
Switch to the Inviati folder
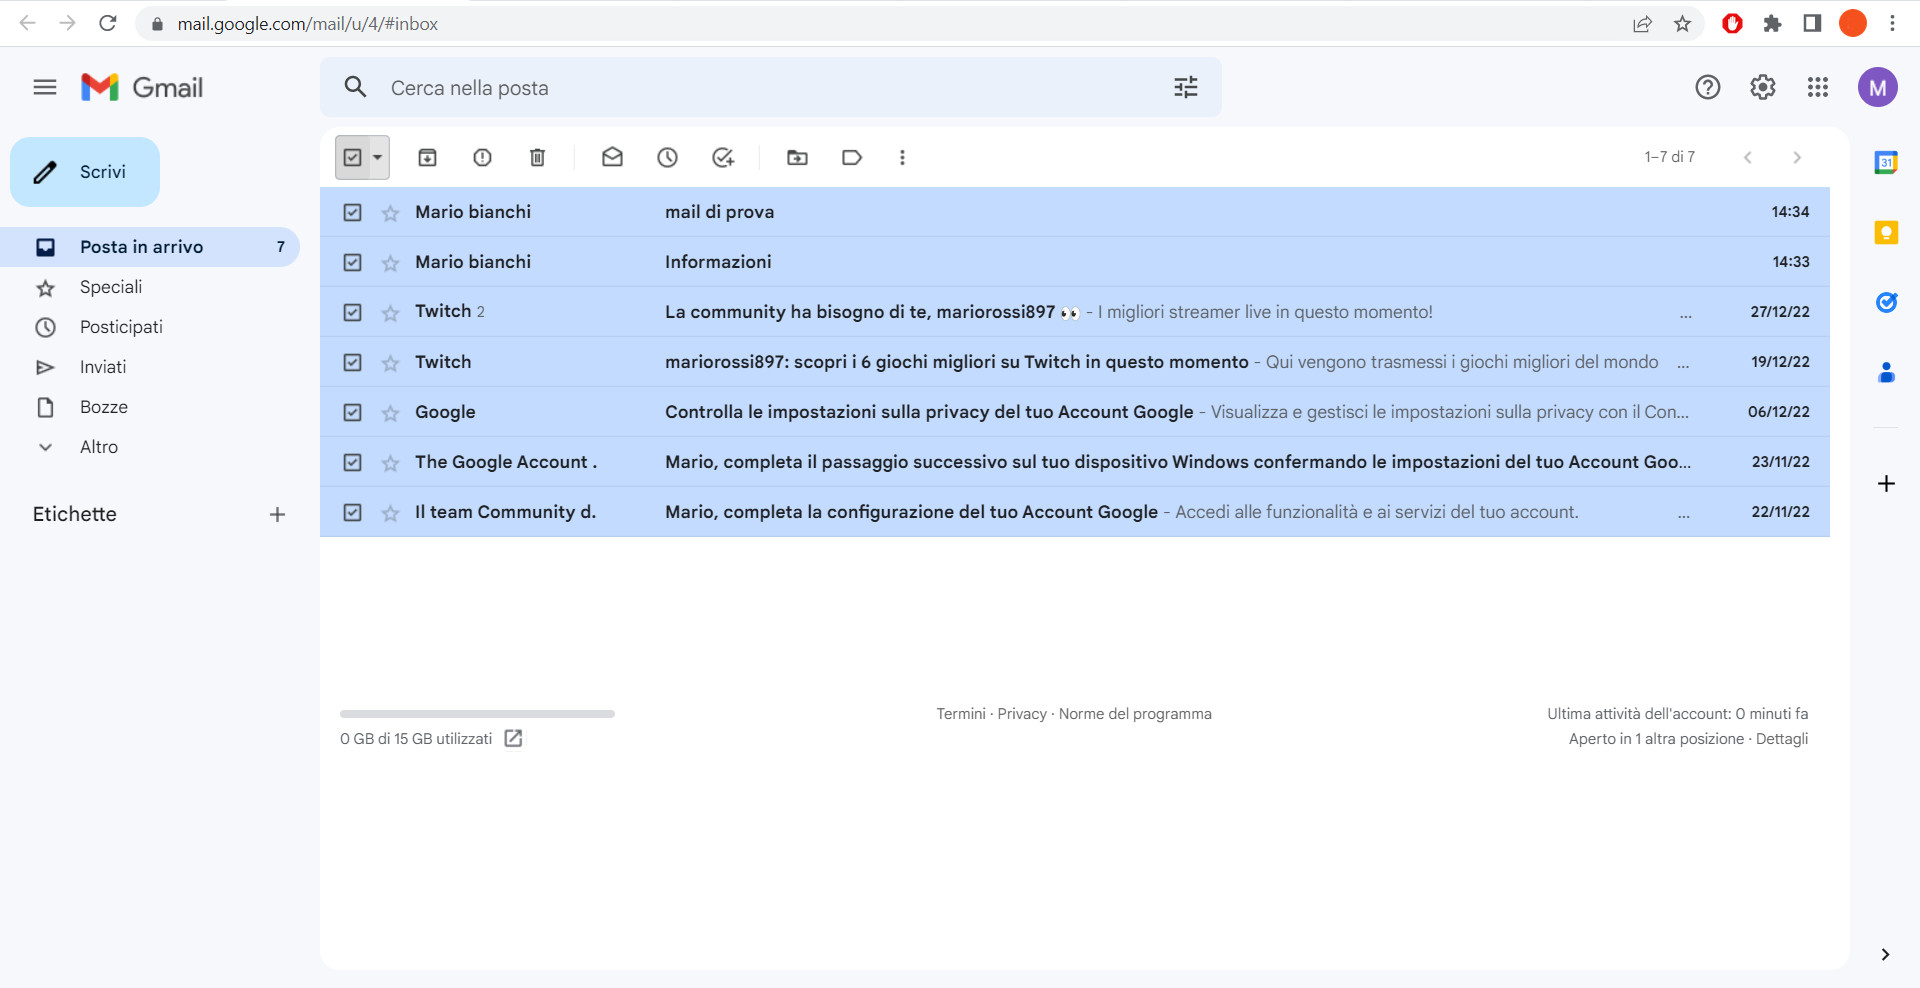click(x=103, y=367)
